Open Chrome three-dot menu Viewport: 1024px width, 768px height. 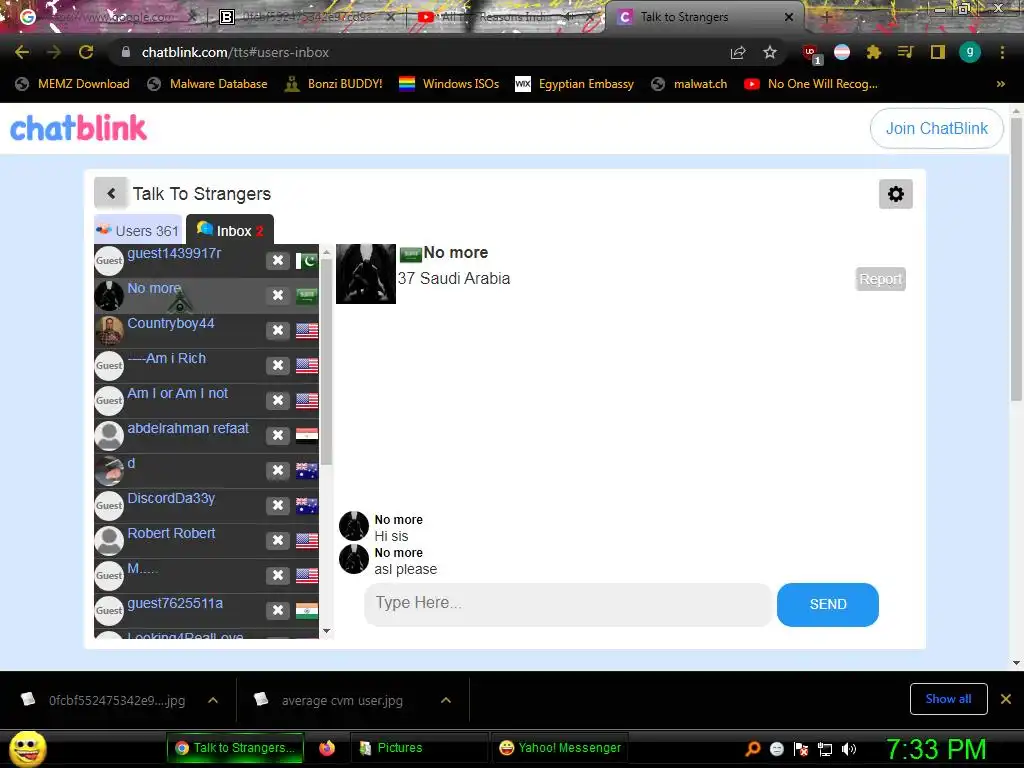(x=1002, y=52)
